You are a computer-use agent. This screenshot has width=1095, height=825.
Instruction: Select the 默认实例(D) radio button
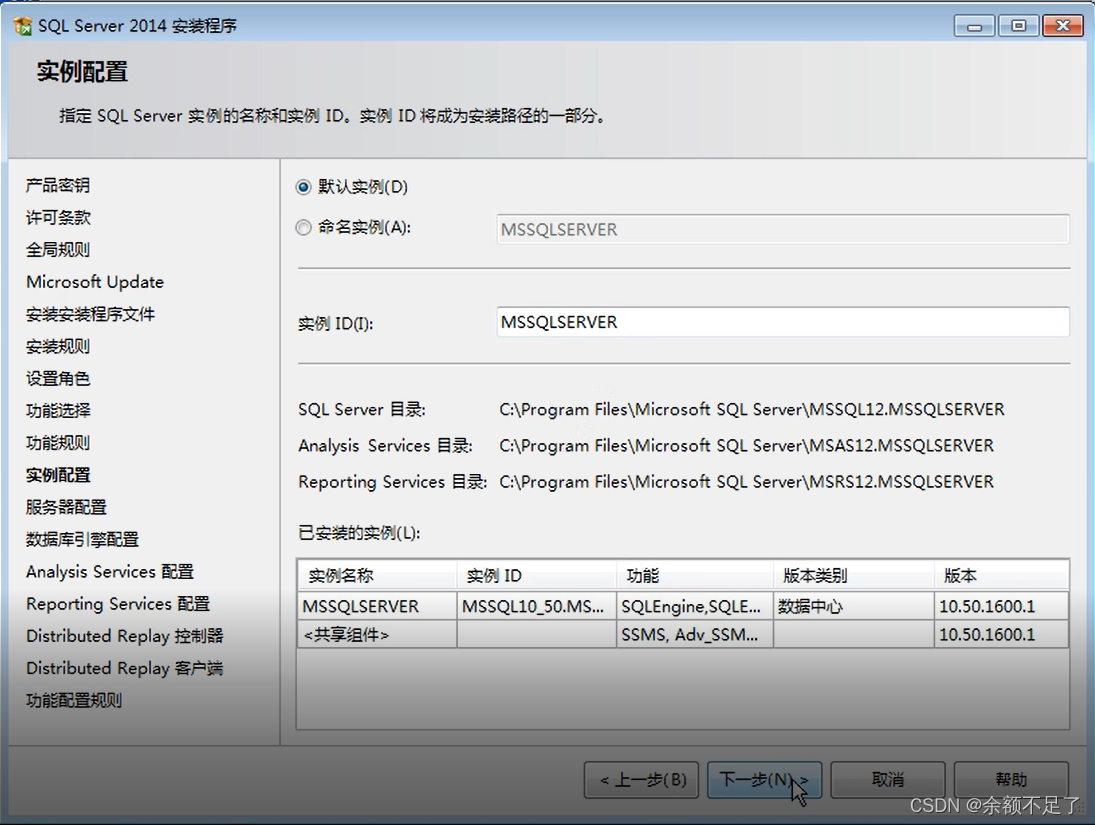303,187
